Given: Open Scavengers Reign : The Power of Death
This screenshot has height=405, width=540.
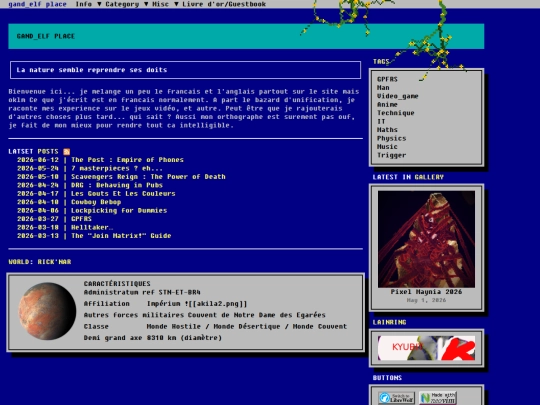Looking at the screenshot, I should click(148, 177).
